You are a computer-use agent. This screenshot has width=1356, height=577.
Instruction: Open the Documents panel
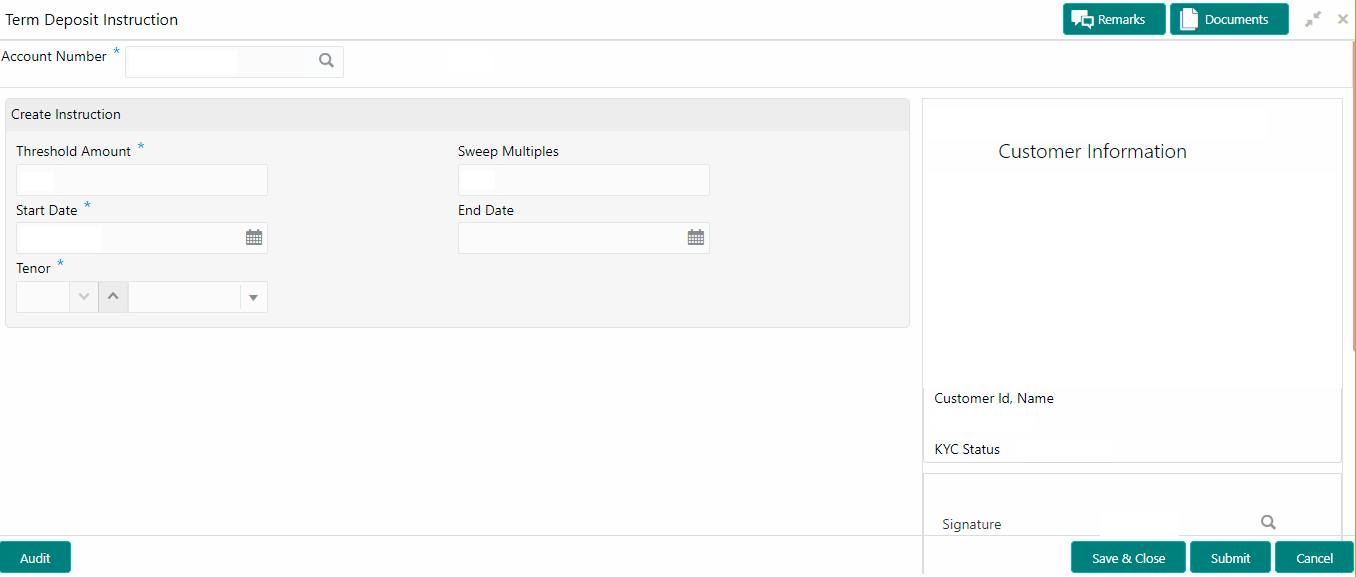[x=1229, y=19]
